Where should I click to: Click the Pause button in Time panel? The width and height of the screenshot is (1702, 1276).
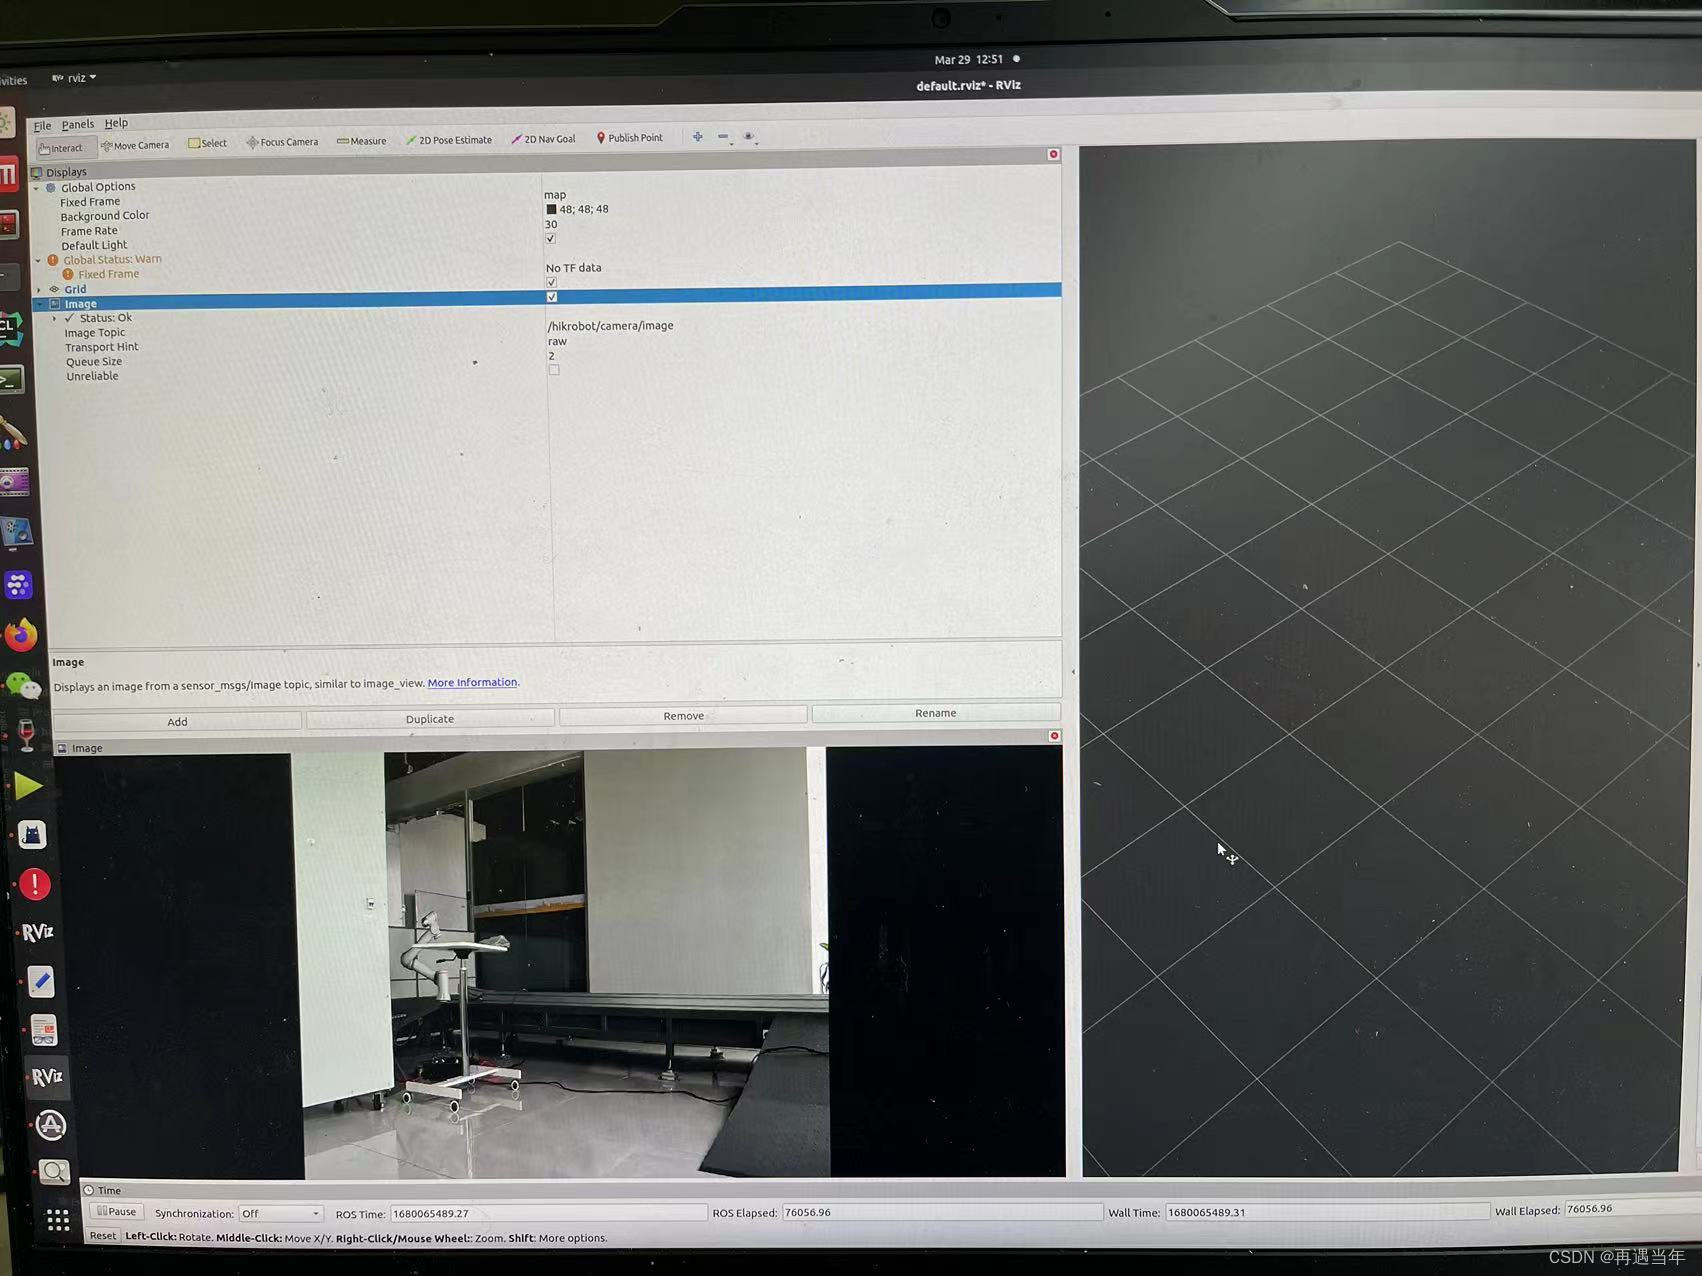(x=117, y=1212)
